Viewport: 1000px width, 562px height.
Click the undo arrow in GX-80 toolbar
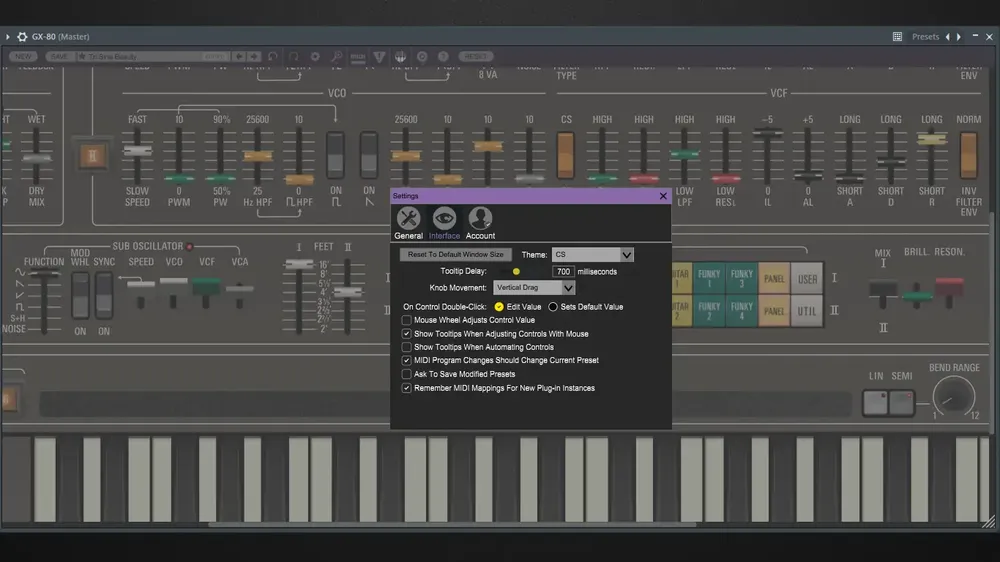(273, 57)
